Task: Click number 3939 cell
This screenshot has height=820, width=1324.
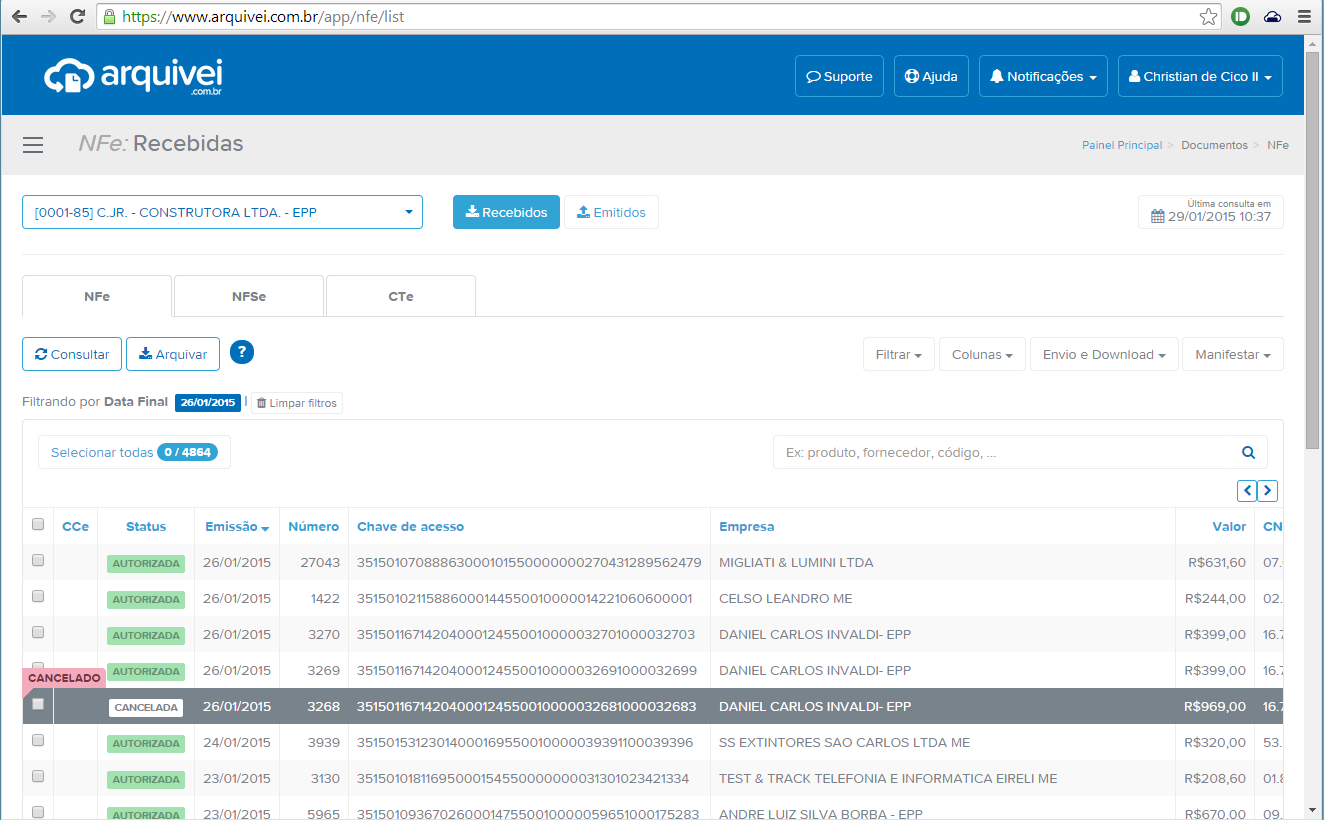Action: [x=325, y=742]
